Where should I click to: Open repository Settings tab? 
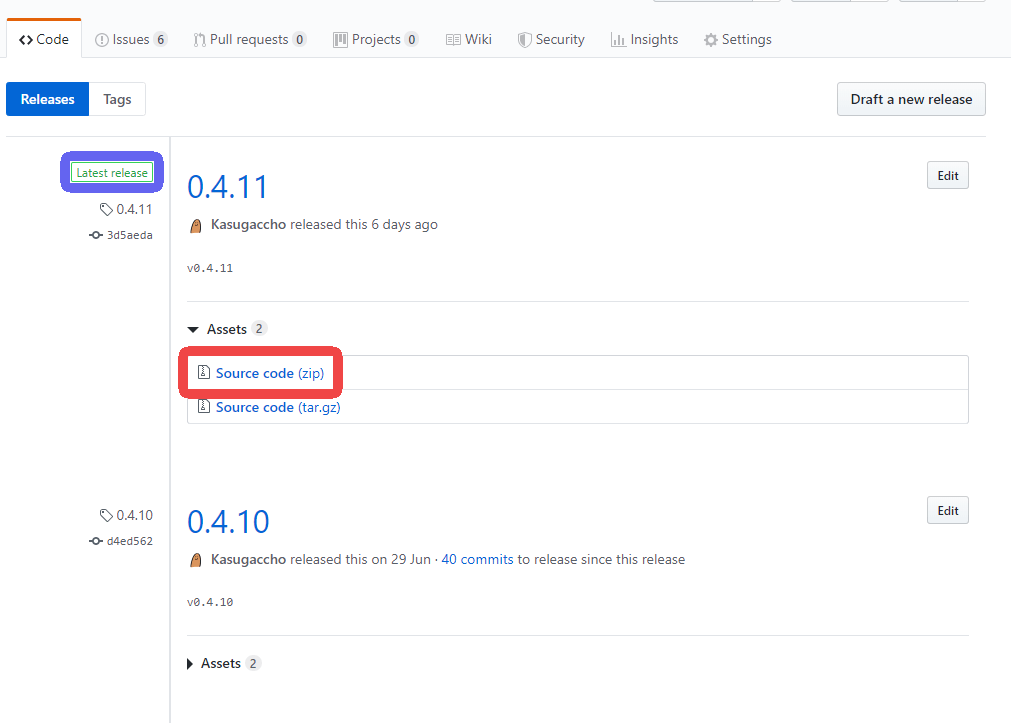tap(737, 40)
